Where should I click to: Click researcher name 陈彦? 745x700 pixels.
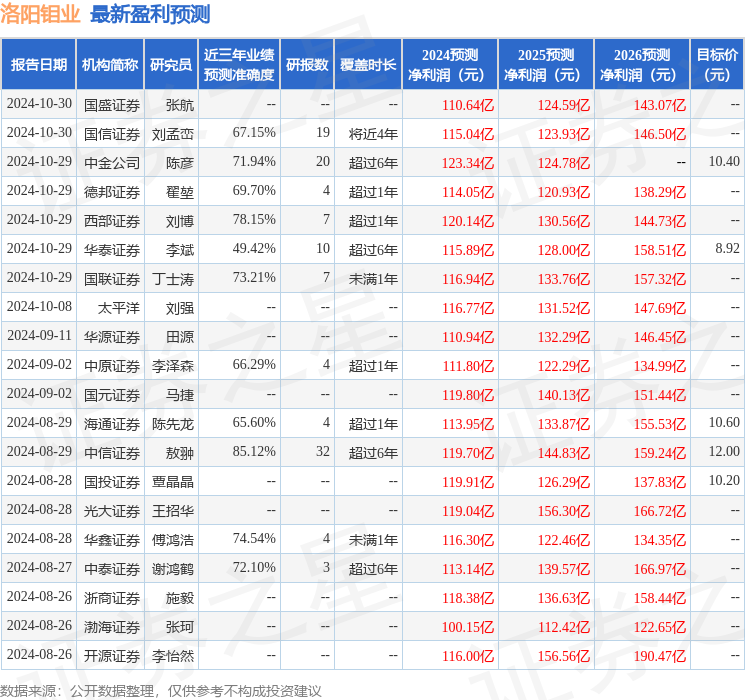click(x=180, y=163)
